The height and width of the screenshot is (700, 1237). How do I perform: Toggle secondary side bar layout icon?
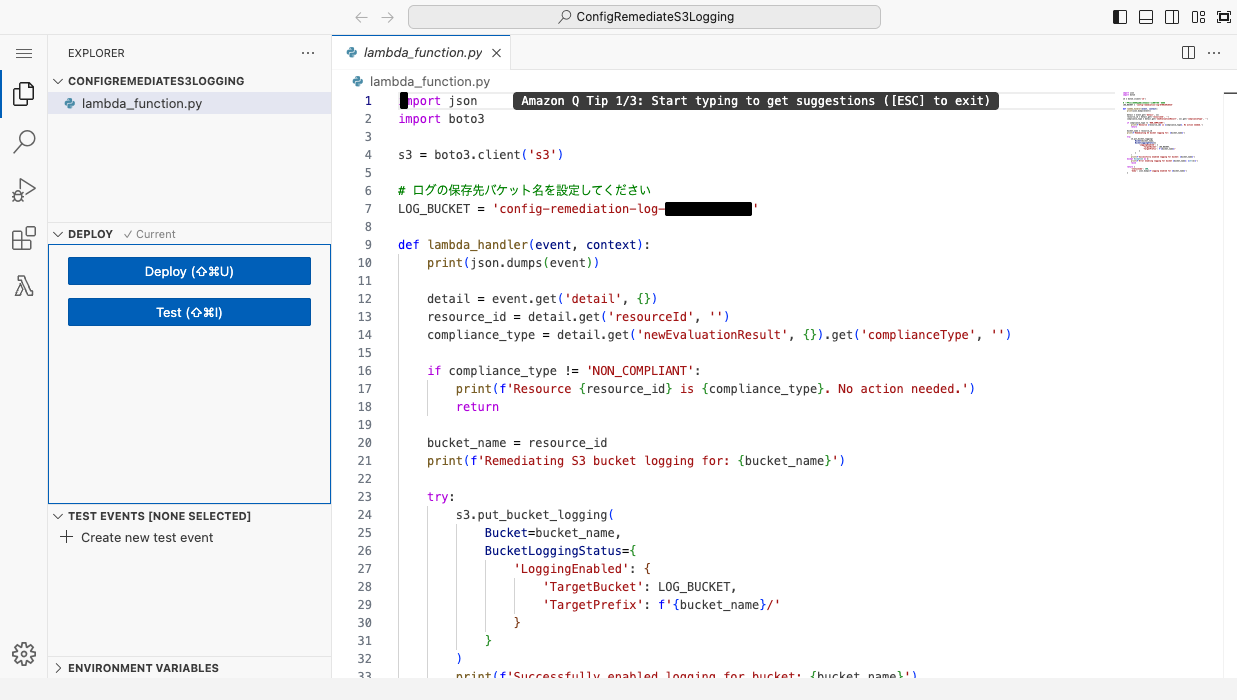click(x=1172, y=17)
